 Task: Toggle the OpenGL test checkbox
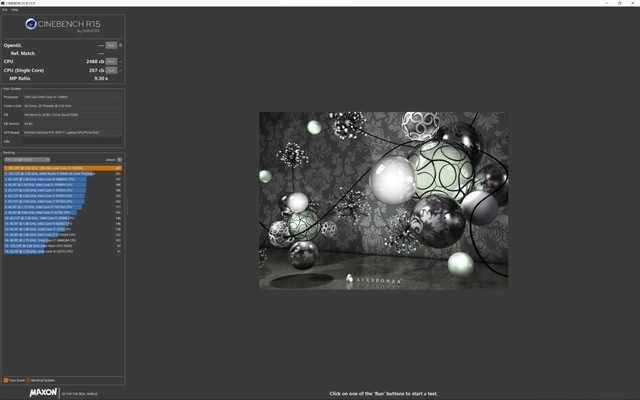click(x=121, y=45)
